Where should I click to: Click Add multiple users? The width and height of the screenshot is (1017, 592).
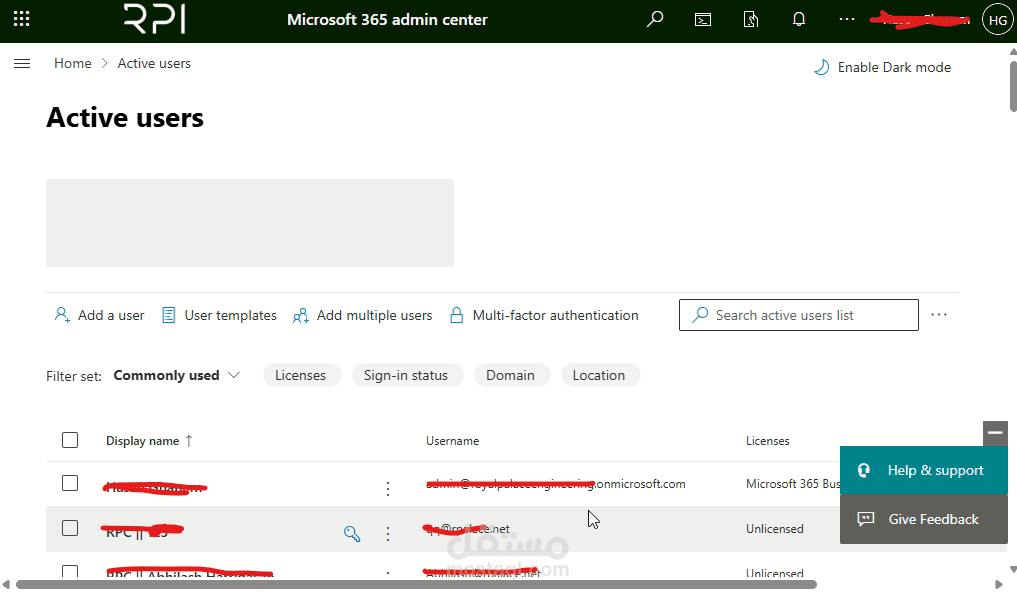(x=363, y=315)
